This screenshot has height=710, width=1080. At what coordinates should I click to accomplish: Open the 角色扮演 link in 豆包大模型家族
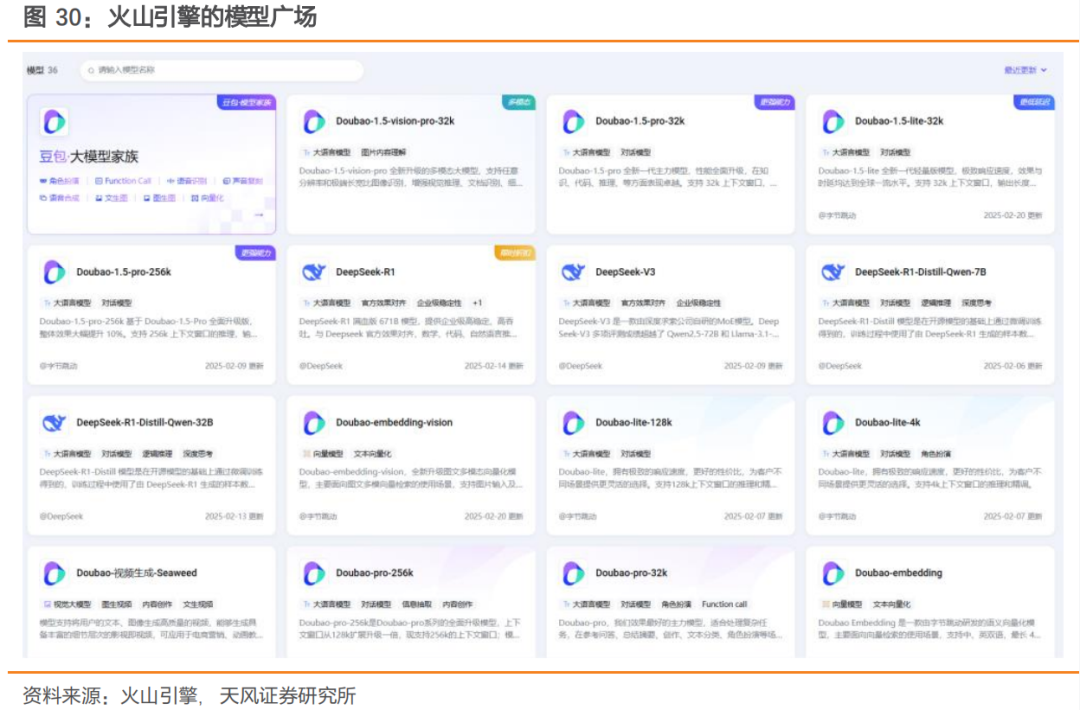coord(59,181)
